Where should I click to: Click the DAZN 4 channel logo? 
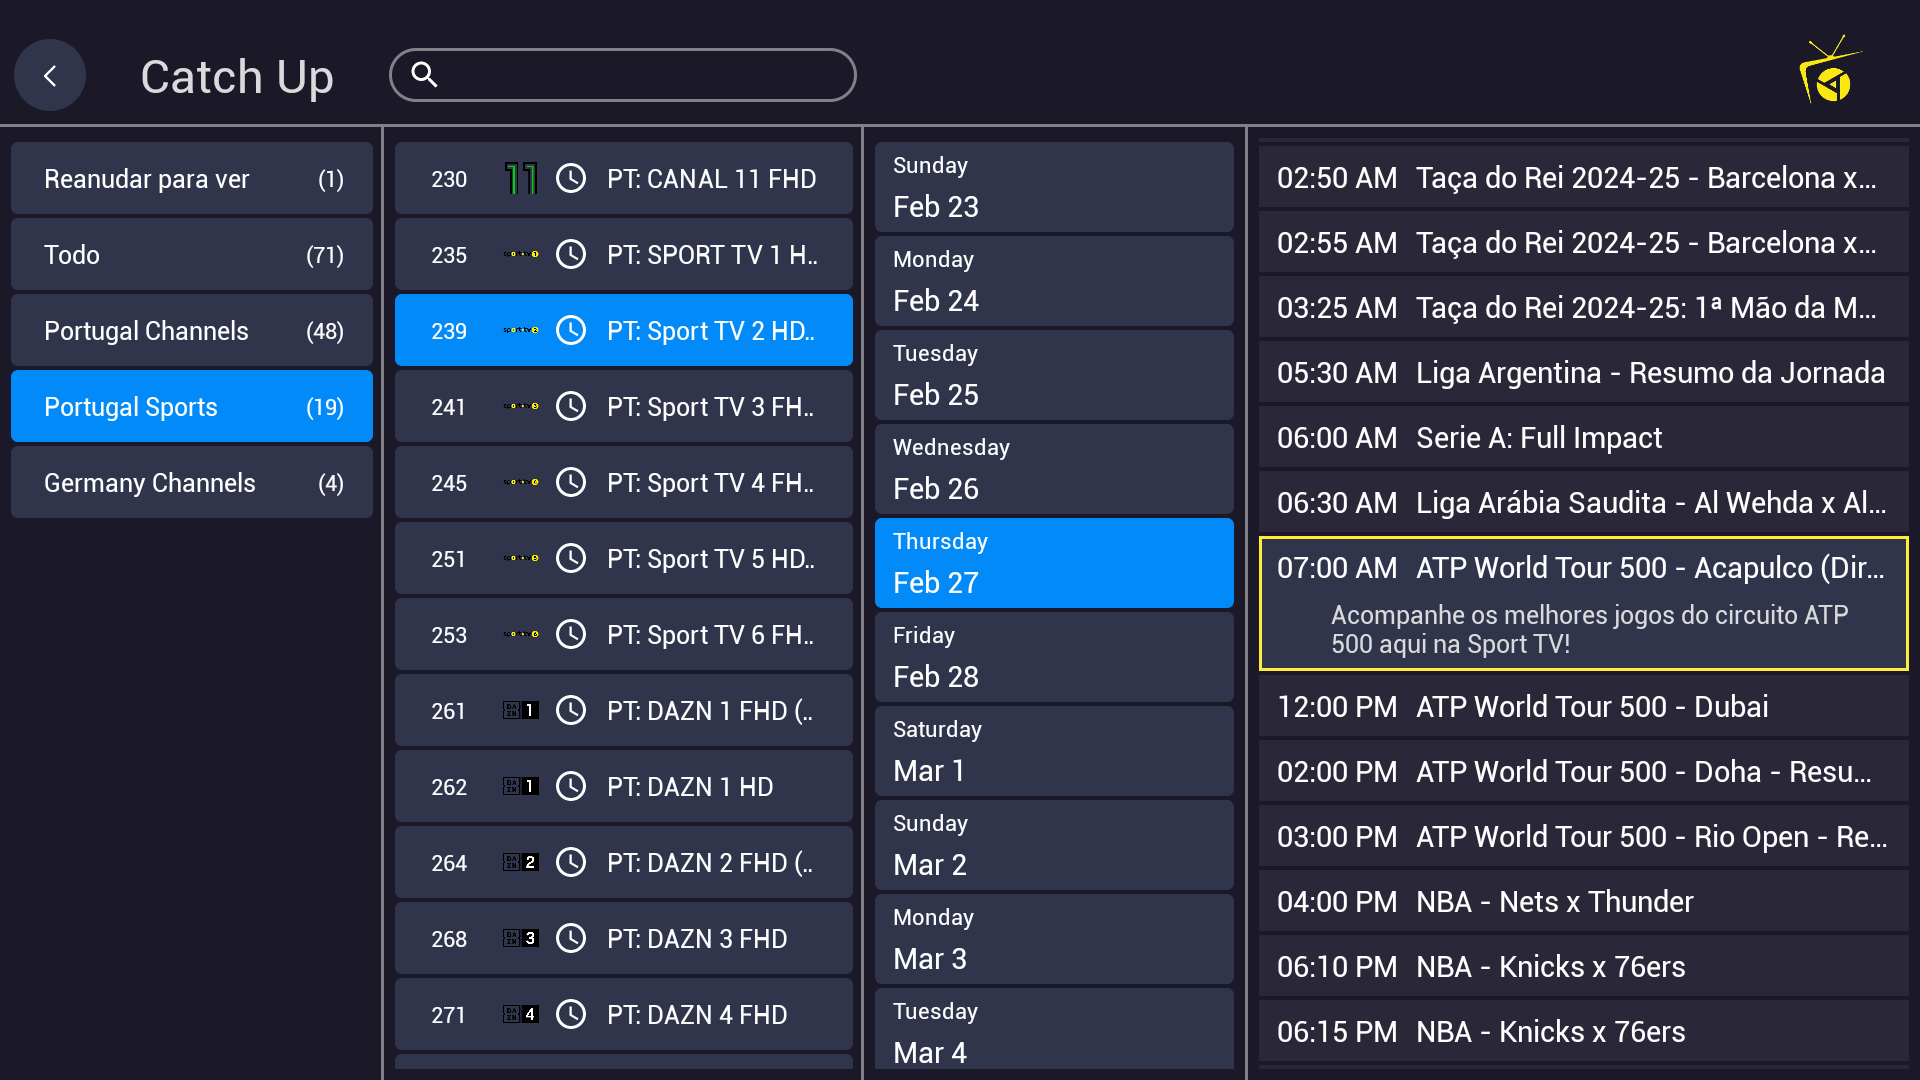pyautogui.click(x=520, y=1015)
